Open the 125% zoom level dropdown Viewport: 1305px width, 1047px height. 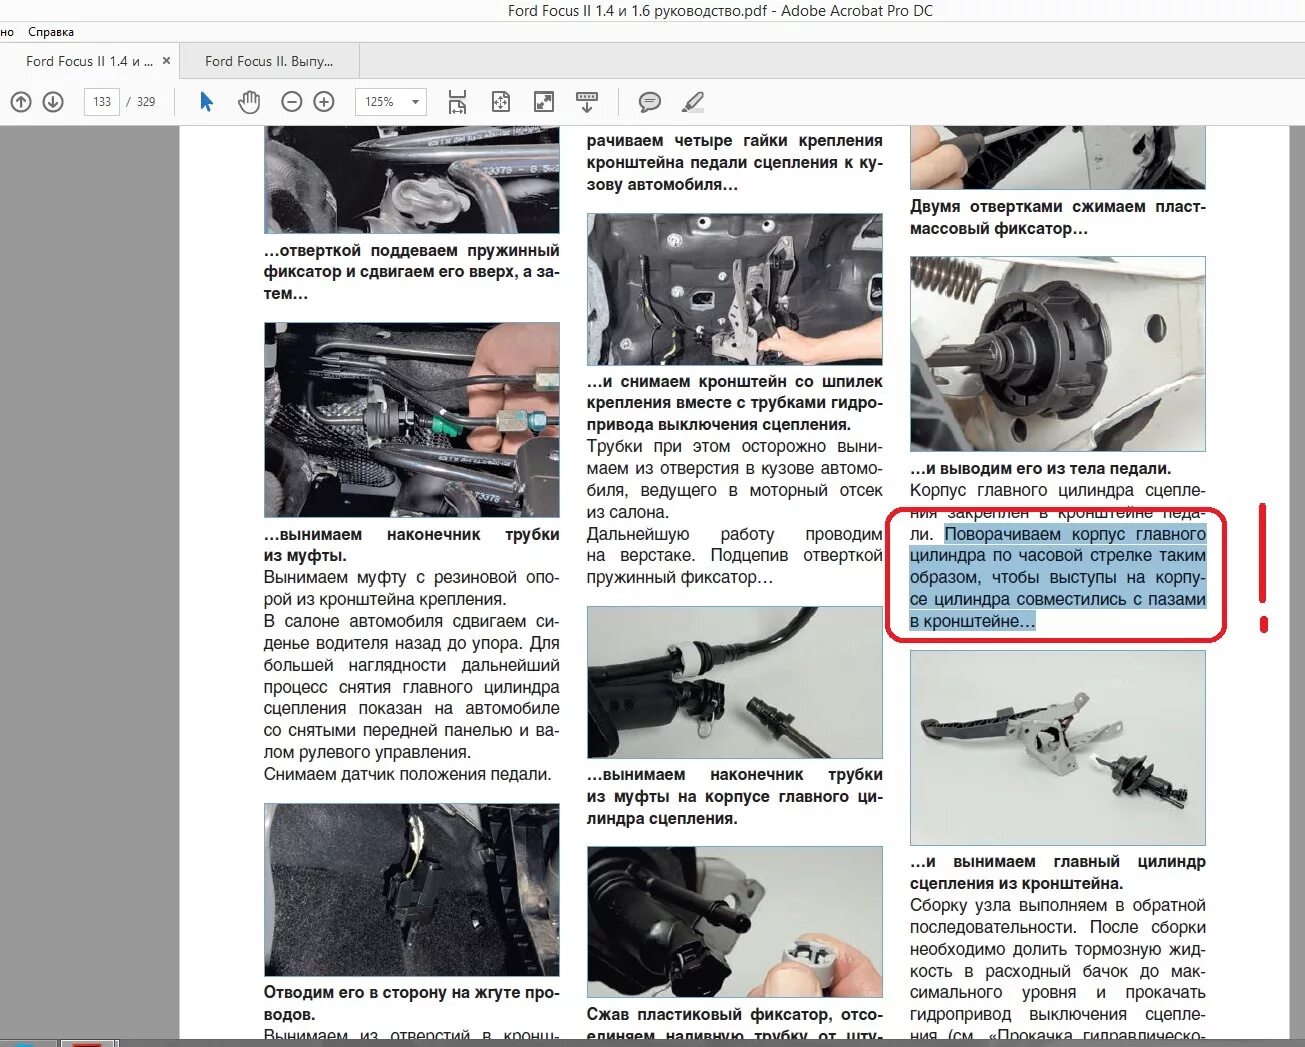pos(391,102)
